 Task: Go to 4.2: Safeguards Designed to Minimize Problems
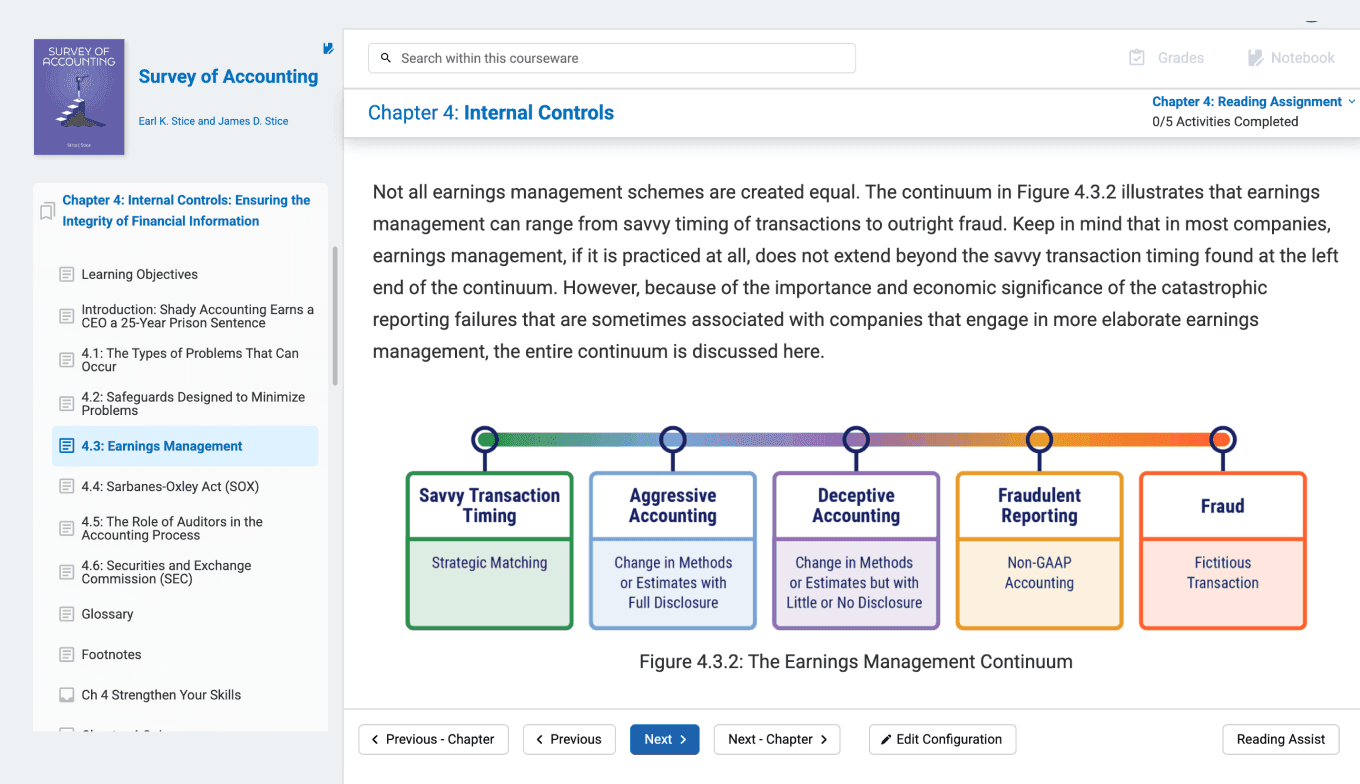coord(193,404)
